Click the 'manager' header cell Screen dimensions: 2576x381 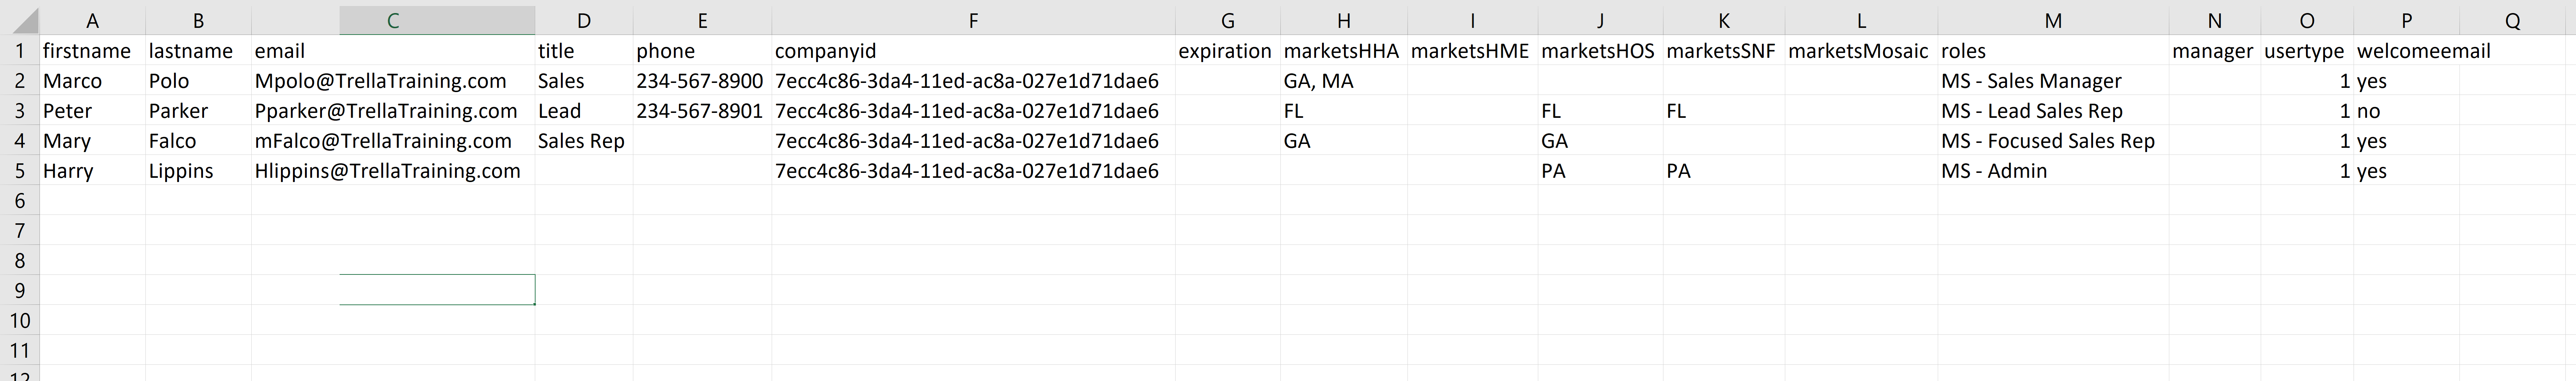2214,51
